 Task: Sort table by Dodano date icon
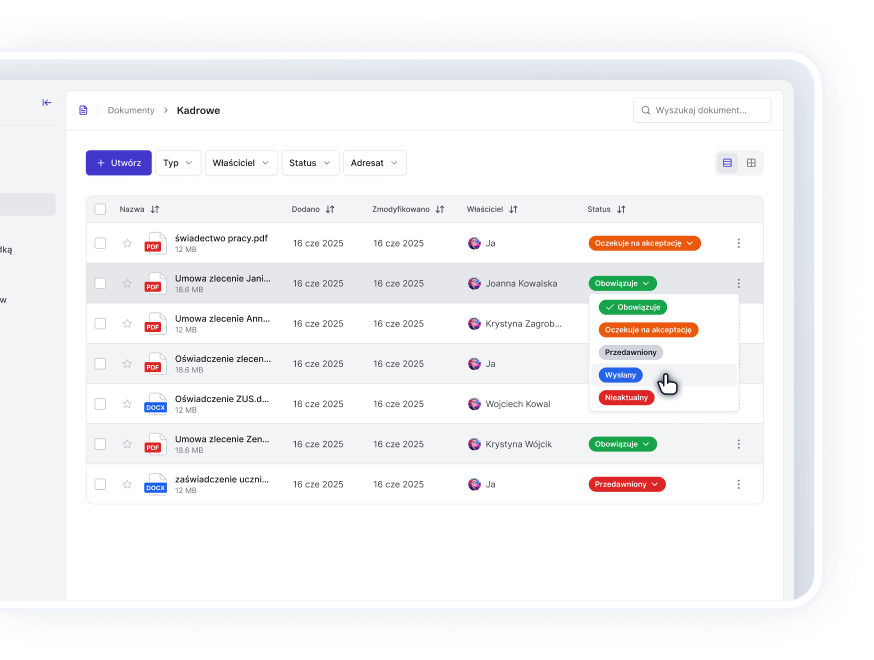point(330,210)
